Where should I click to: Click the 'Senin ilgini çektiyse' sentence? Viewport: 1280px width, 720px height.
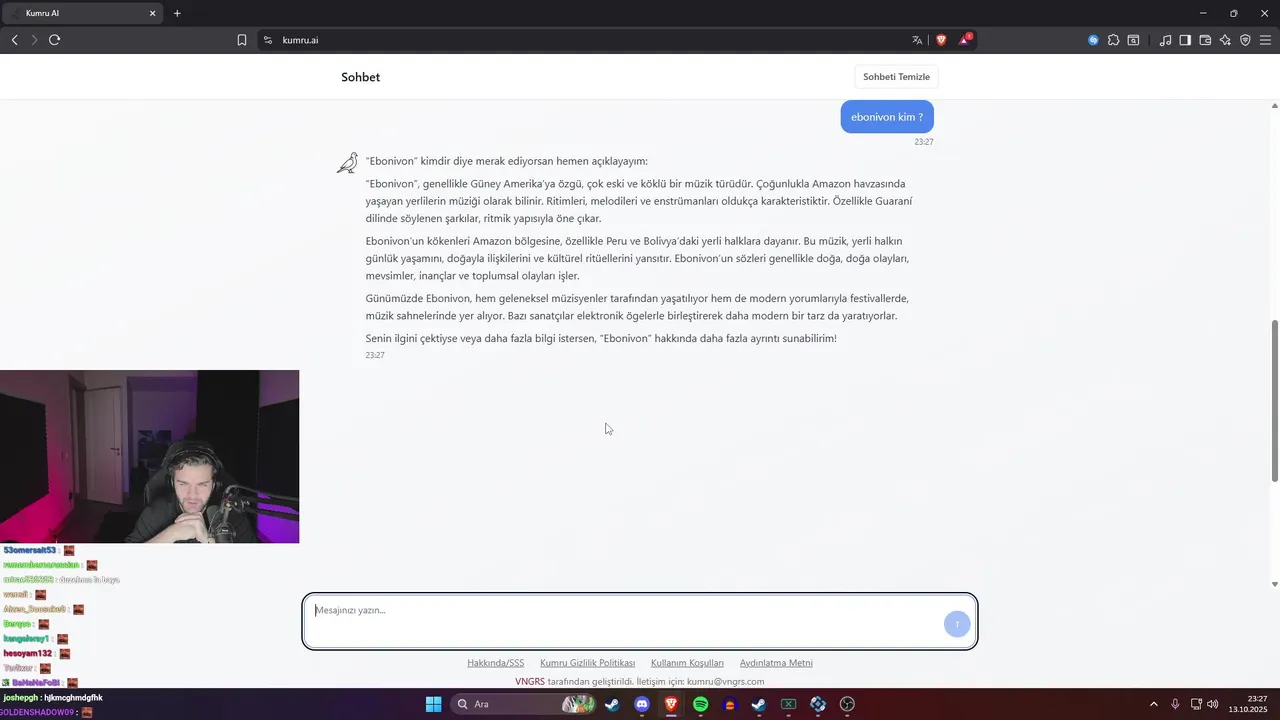coord(601,338)
